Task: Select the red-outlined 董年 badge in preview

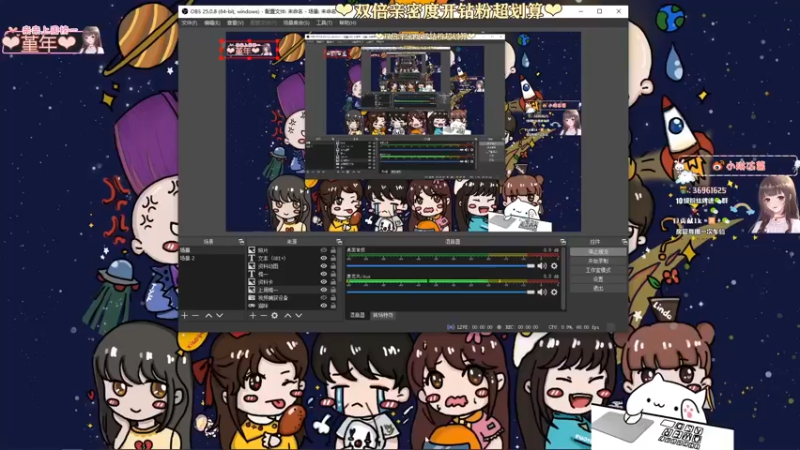Action: coord(249,49)
